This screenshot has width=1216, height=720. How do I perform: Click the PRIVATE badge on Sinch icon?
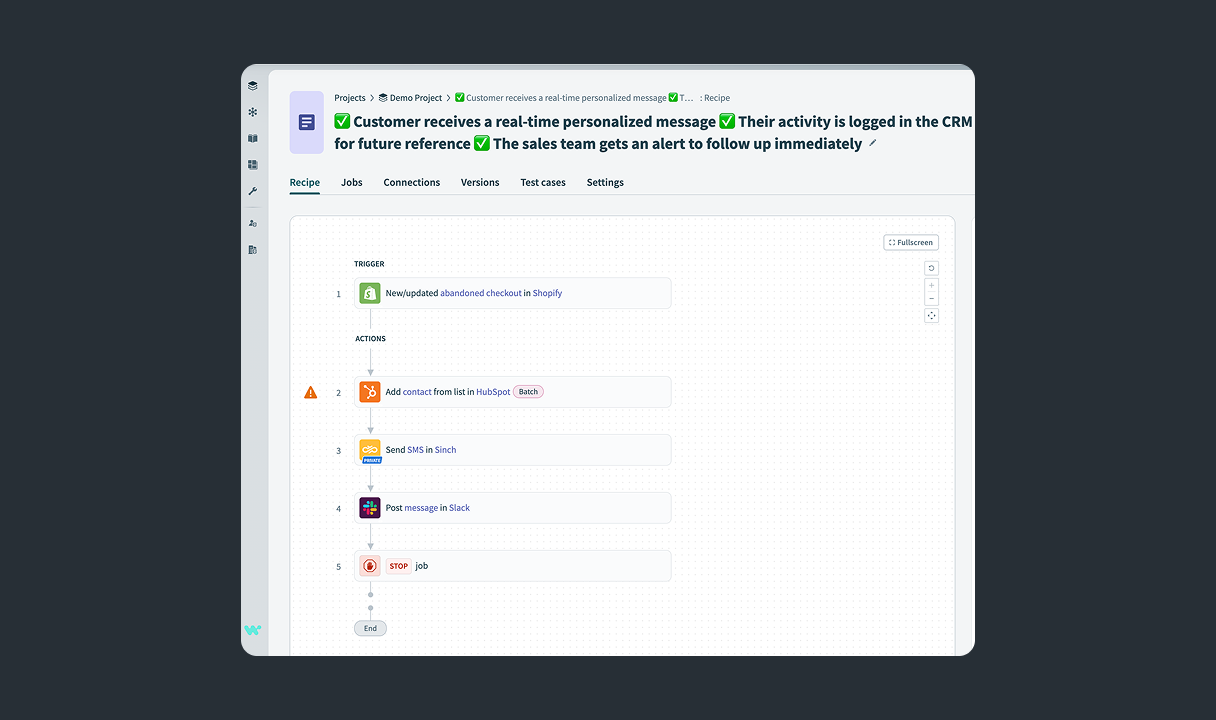tap(372, 460)
